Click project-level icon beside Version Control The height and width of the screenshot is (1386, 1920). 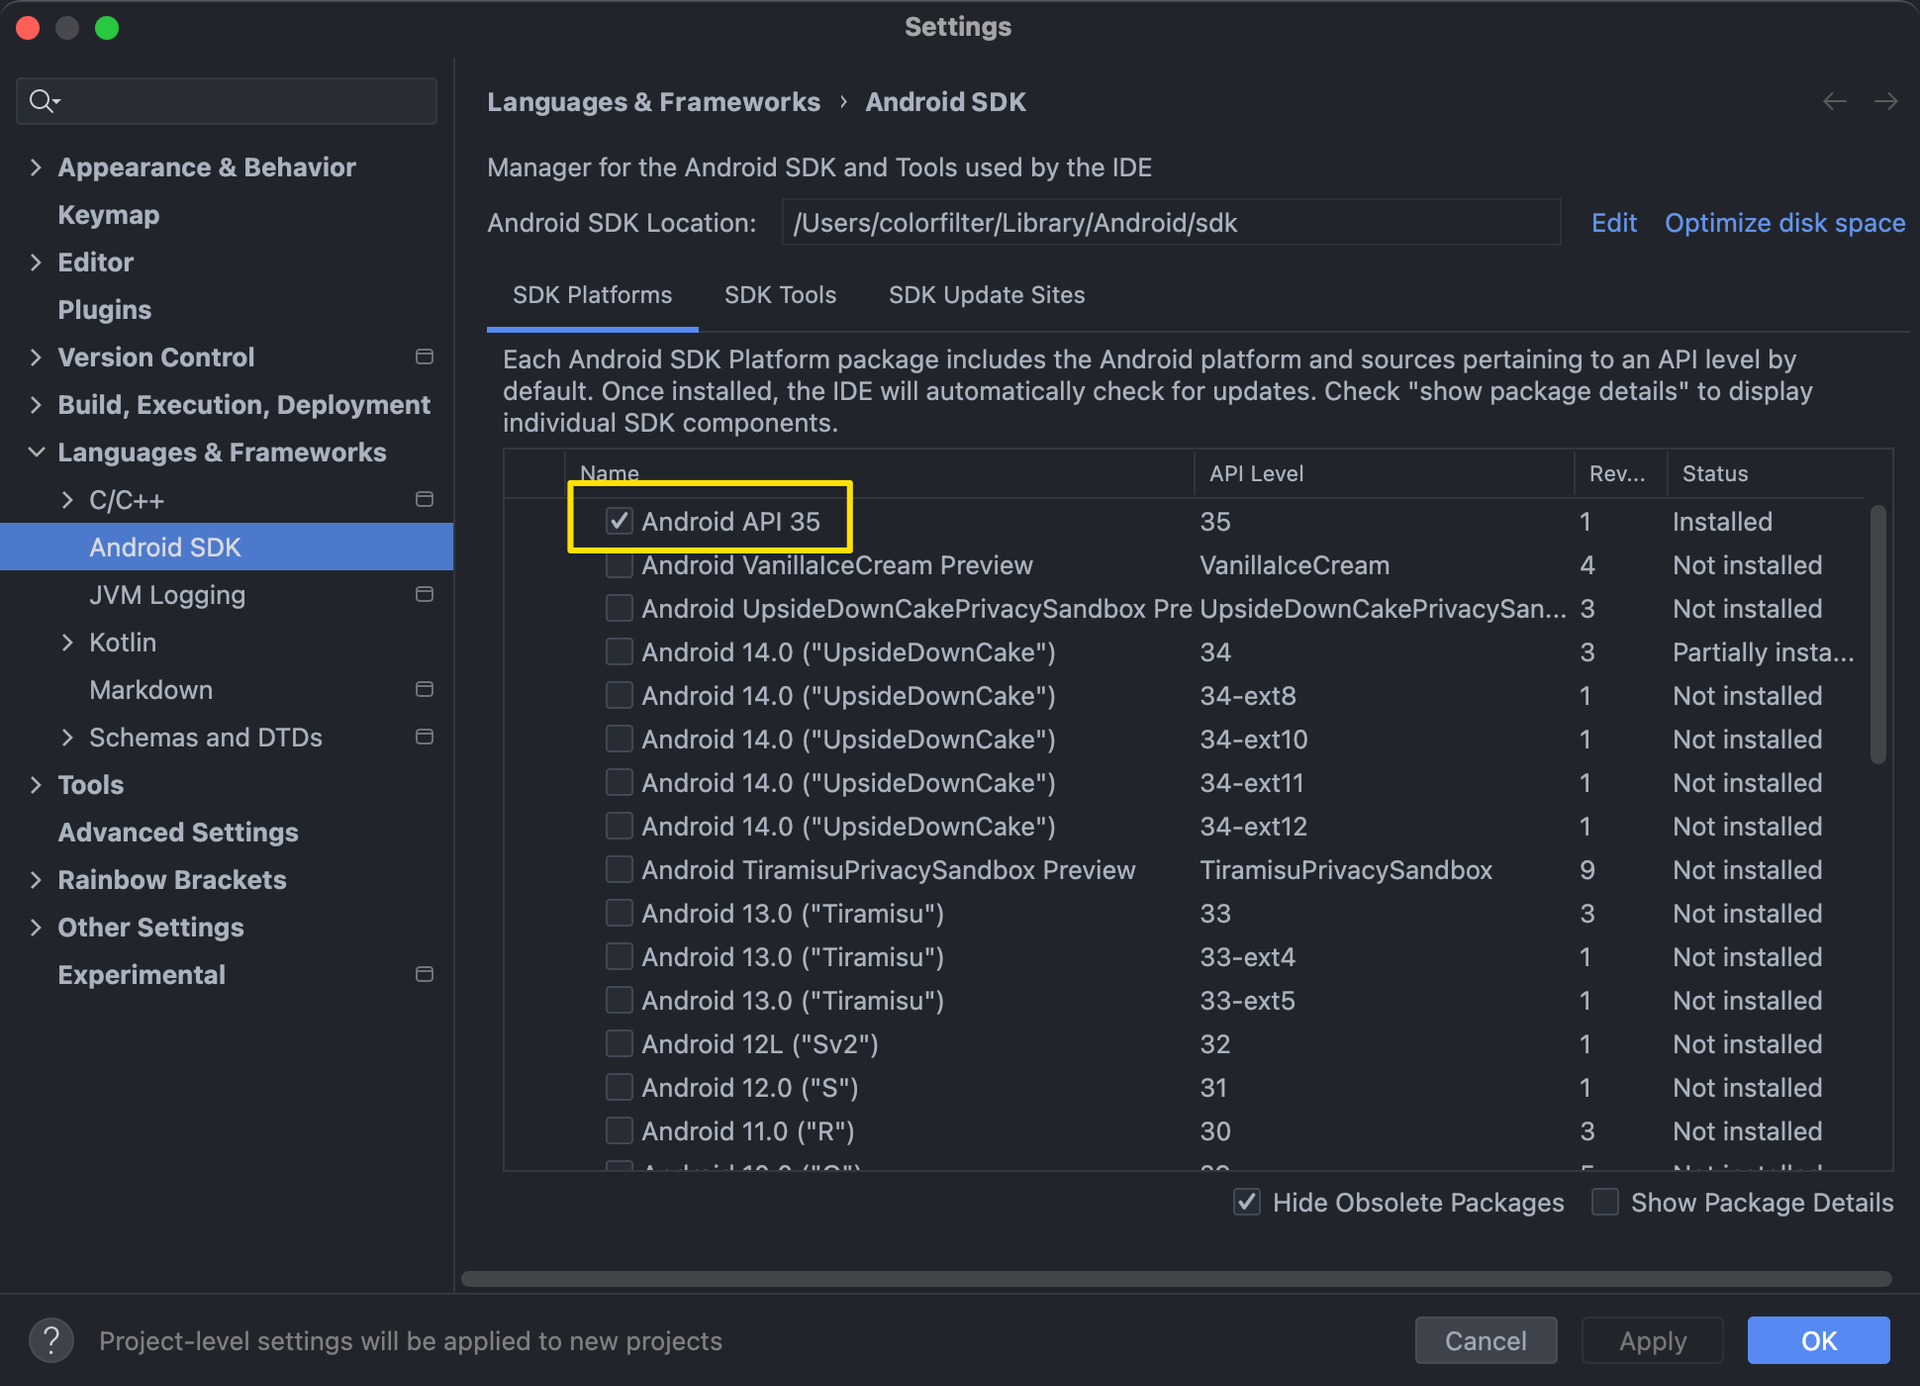point(424,357)
